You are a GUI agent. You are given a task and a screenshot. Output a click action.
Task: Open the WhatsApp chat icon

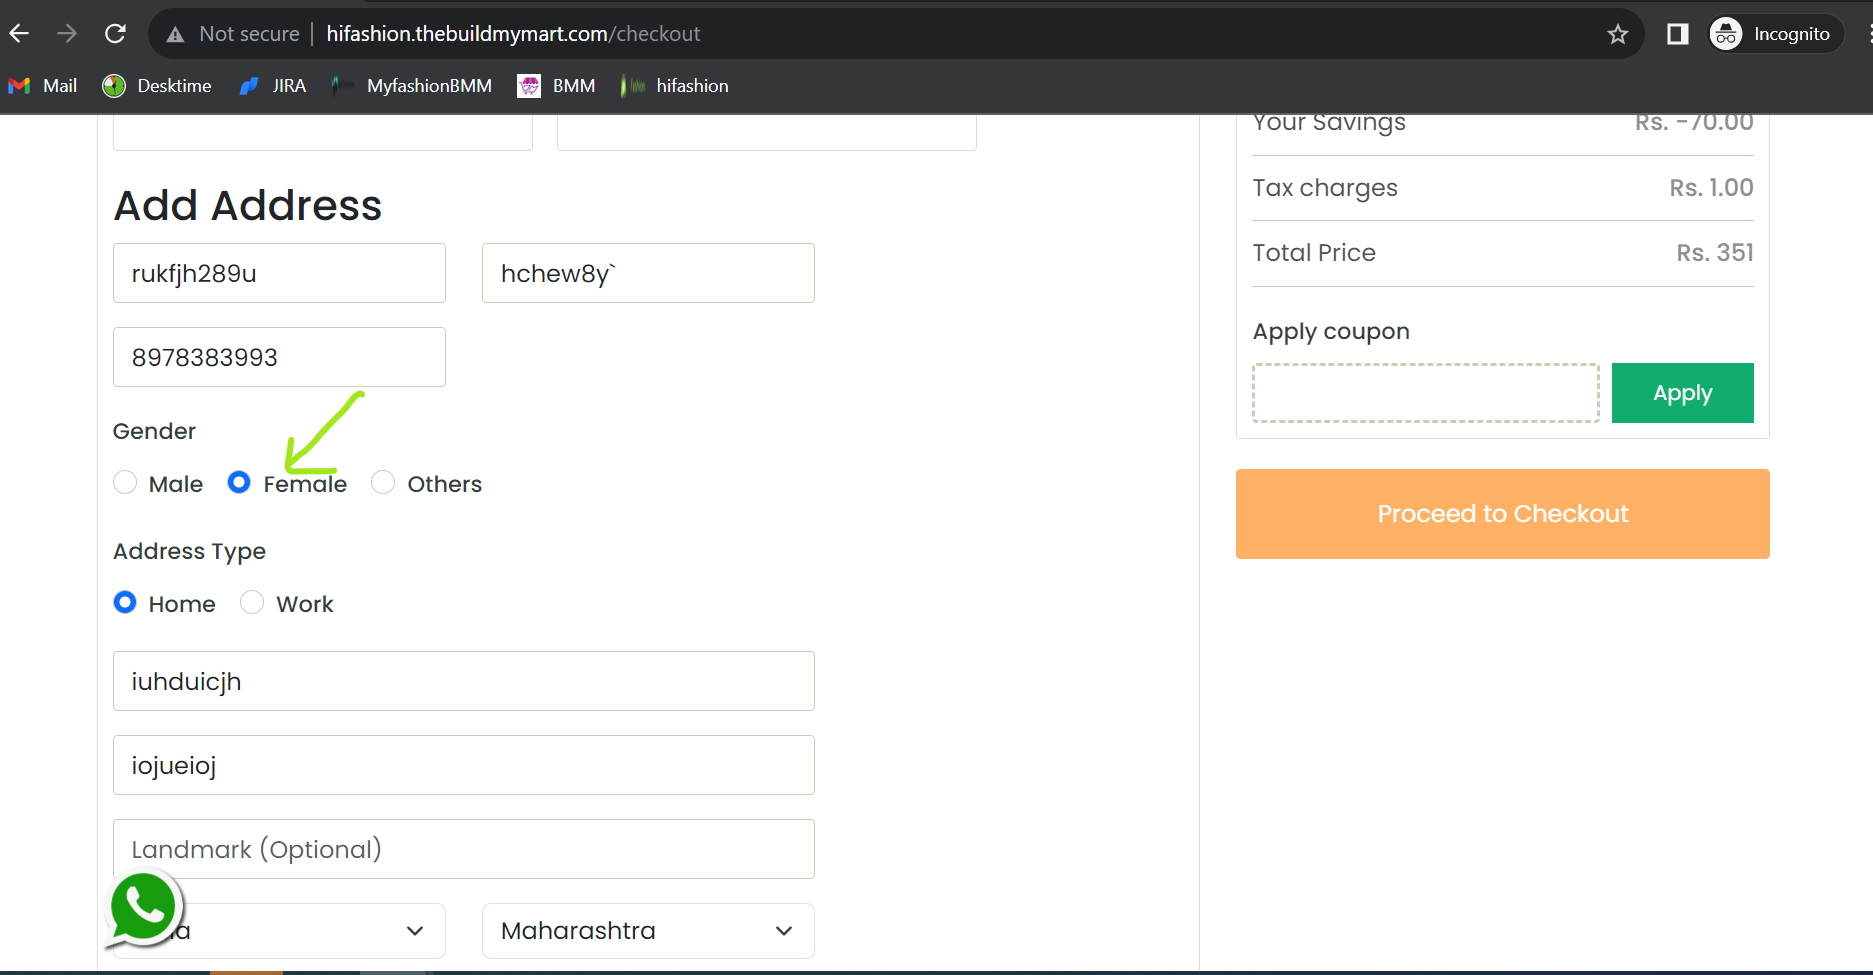click(143, 908)
